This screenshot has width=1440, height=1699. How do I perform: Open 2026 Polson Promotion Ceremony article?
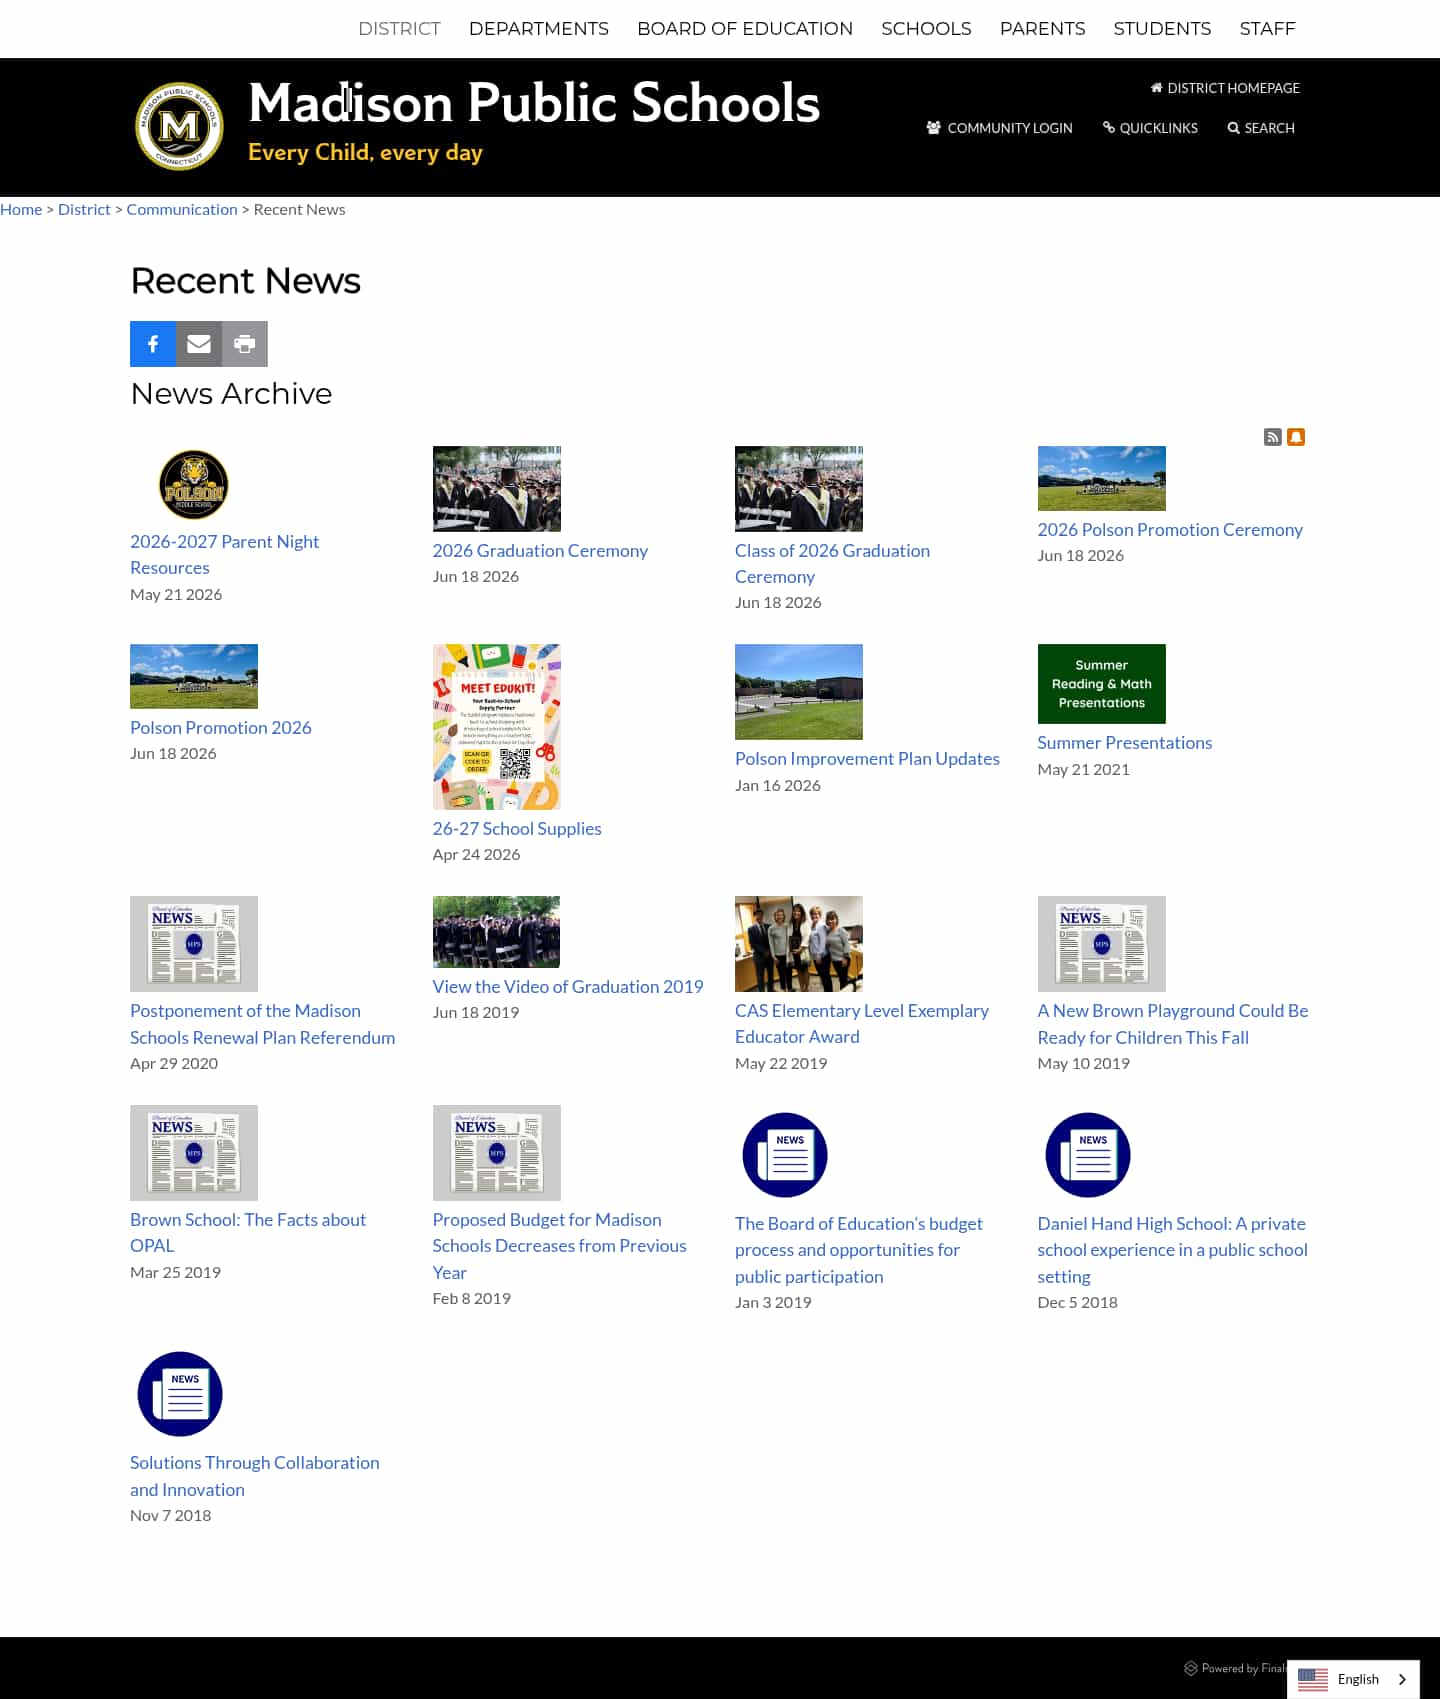(1170, 529)
